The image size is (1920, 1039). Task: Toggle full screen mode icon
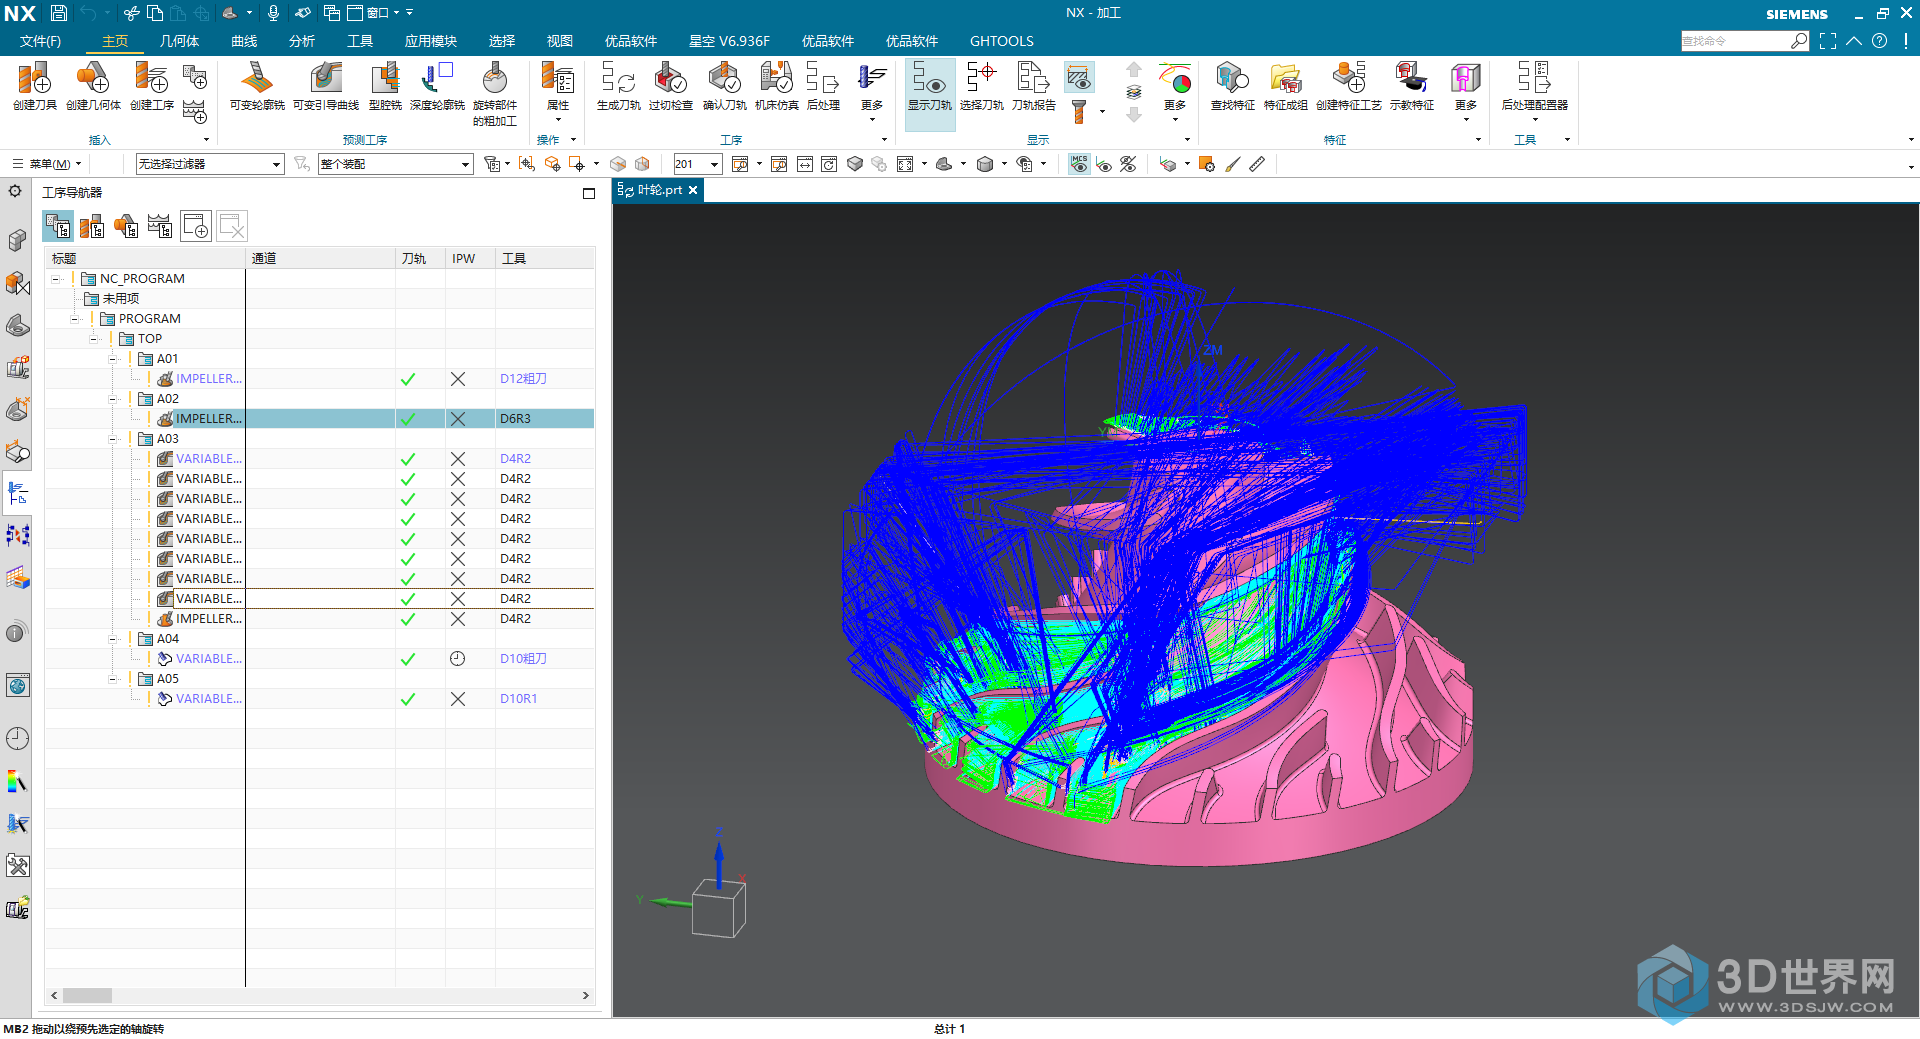pyautogui.click(x=1828, y=41)
